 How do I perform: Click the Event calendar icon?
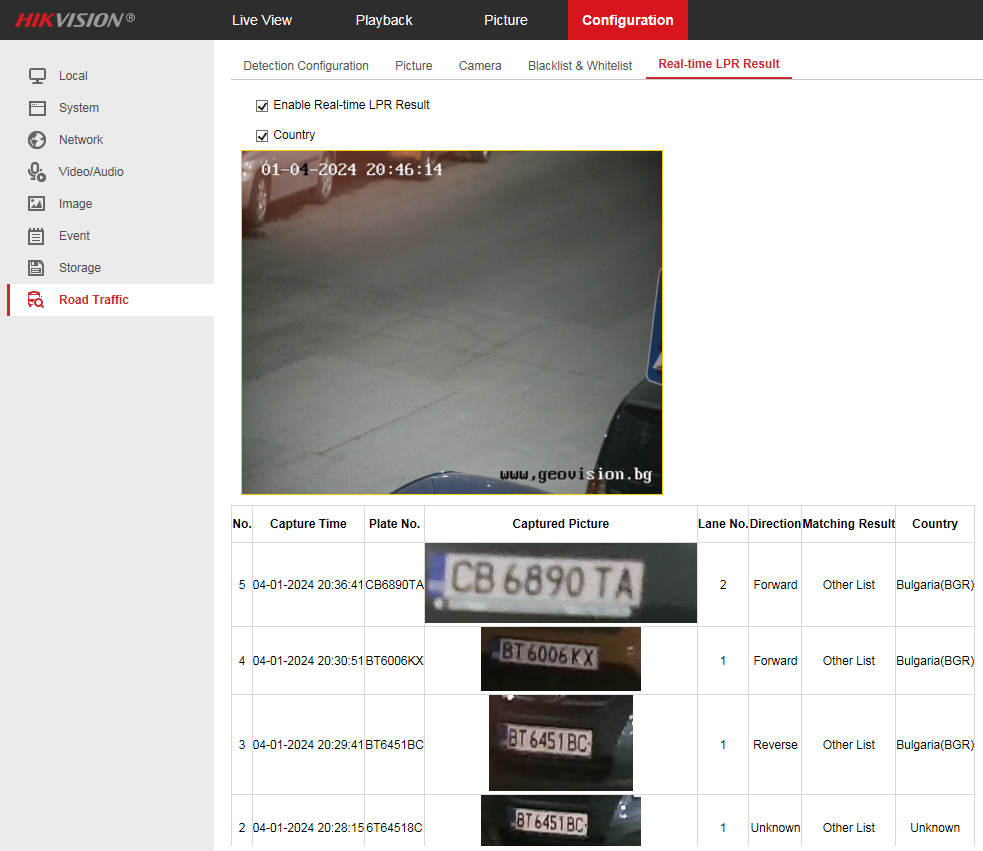(x=37, y=236)
